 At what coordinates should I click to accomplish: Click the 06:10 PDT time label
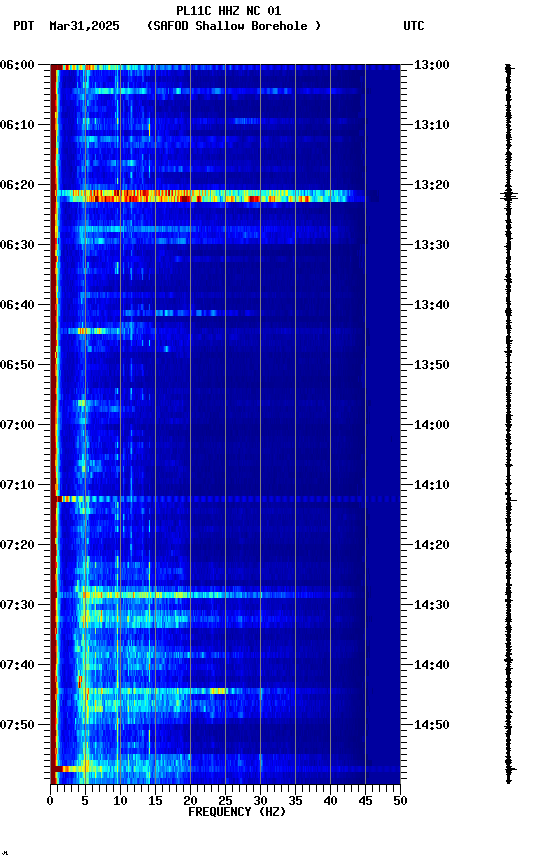(x=17, y=125)
